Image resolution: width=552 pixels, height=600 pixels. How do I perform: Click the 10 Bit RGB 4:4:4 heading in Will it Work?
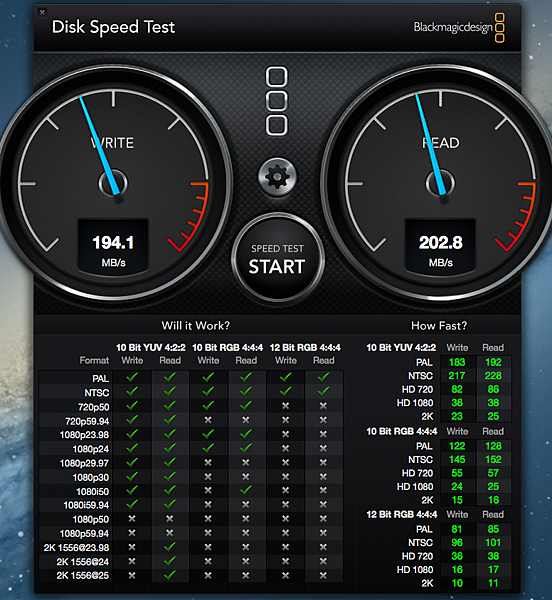click(228, 347)
